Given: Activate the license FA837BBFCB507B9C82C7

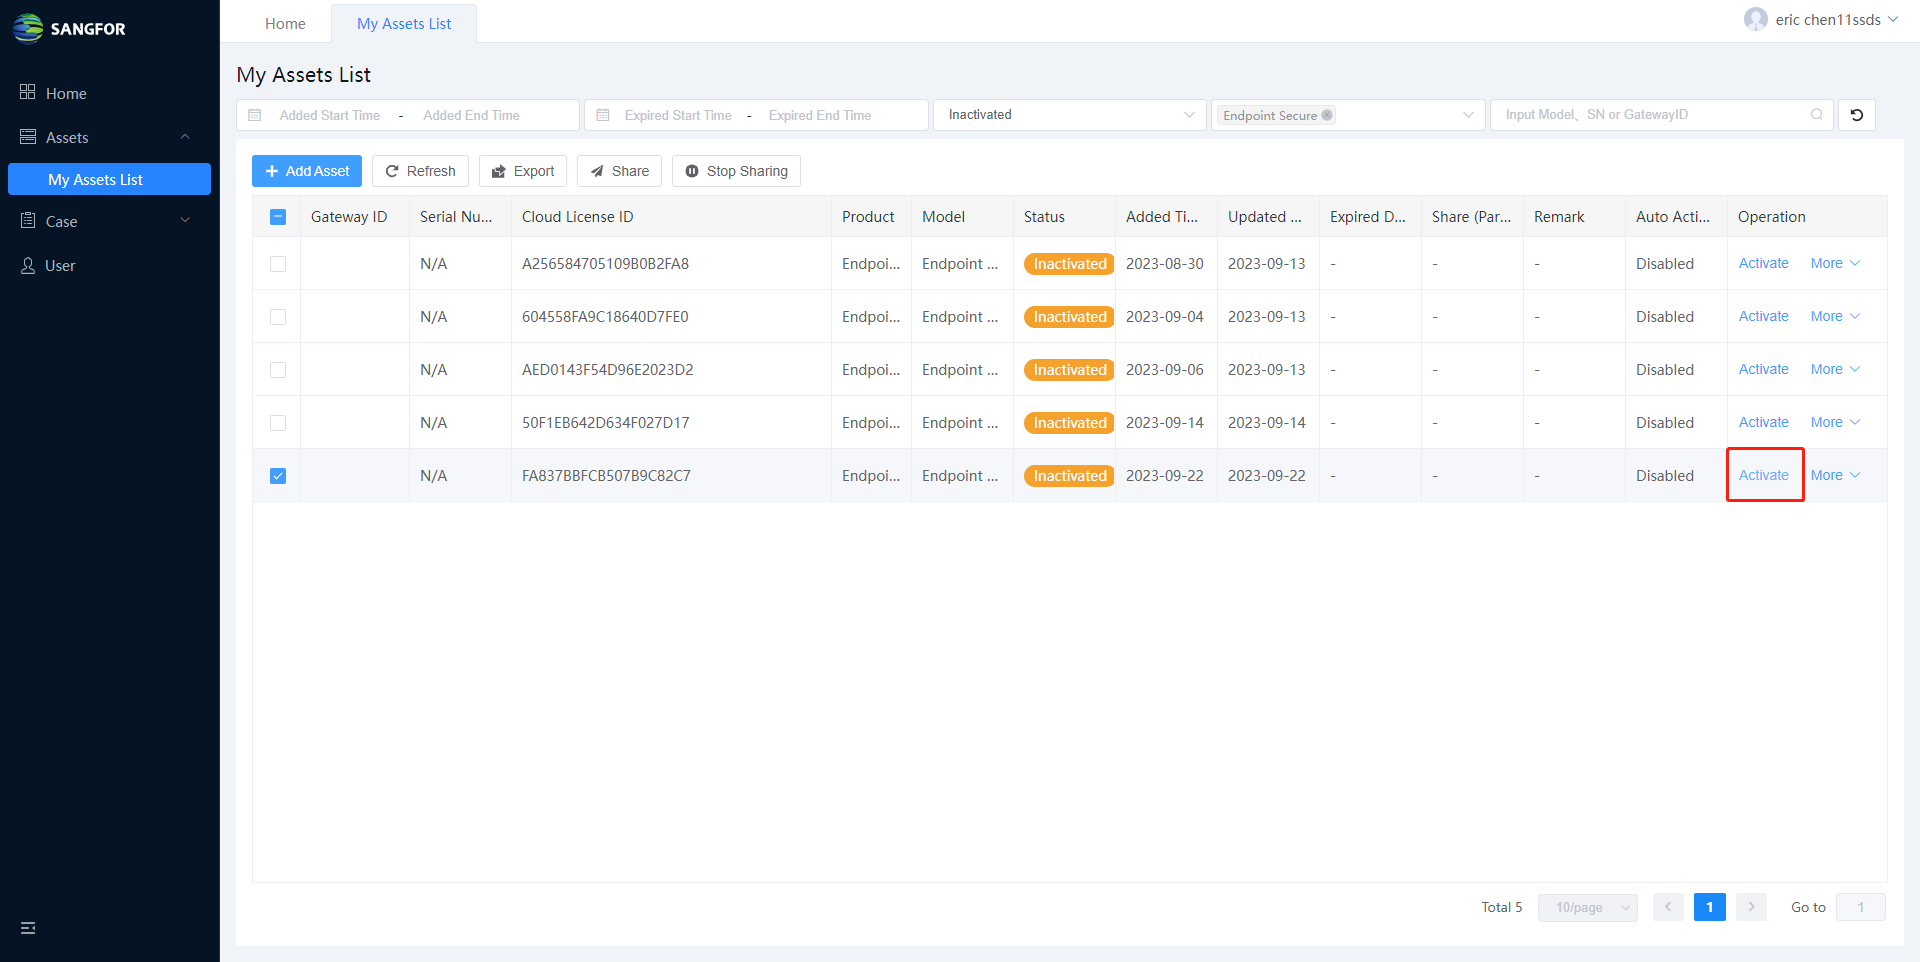Looking at the screenshot, I should pyautogui.click(x=1763, y=476).
